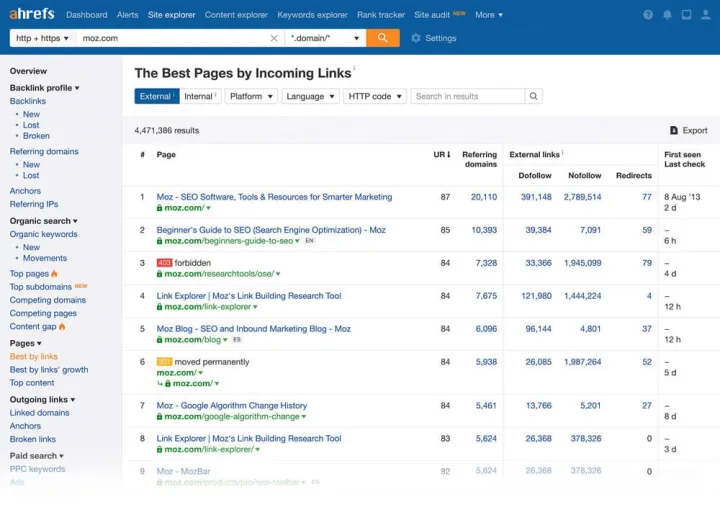
Task: Open Best by links' growth in sidebar
Action: (49, 370)
